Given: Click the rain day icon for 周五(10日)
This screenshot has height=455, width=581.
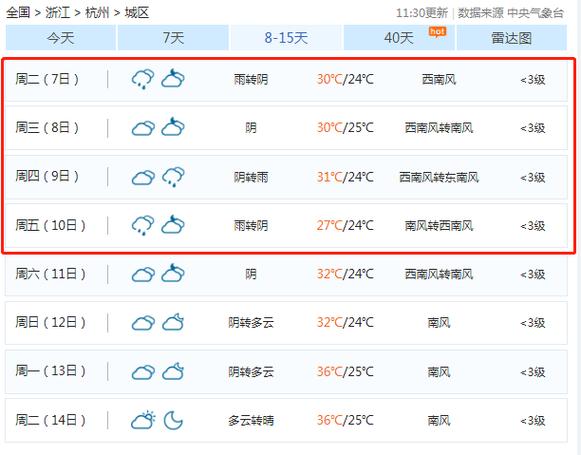Looking at the screenshot, I should click(x=143, y=225).
